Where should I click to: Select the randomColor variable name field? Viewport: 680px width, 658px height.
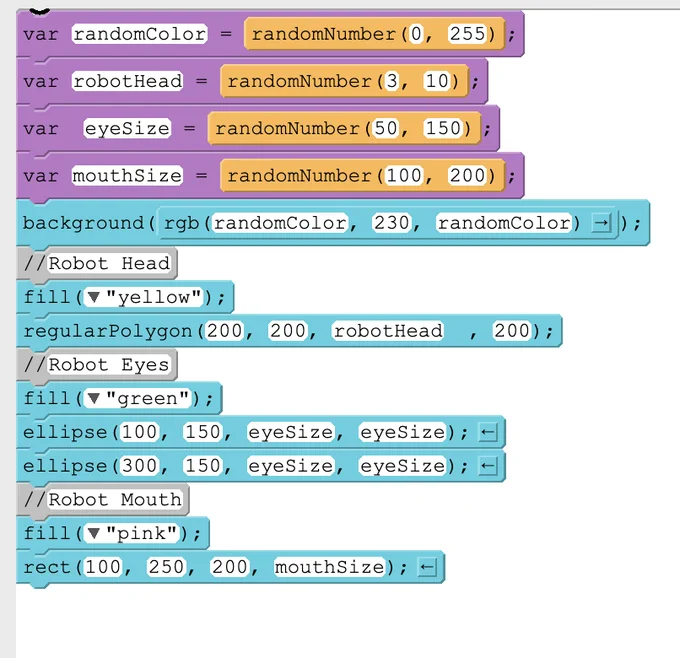[140, 34]
